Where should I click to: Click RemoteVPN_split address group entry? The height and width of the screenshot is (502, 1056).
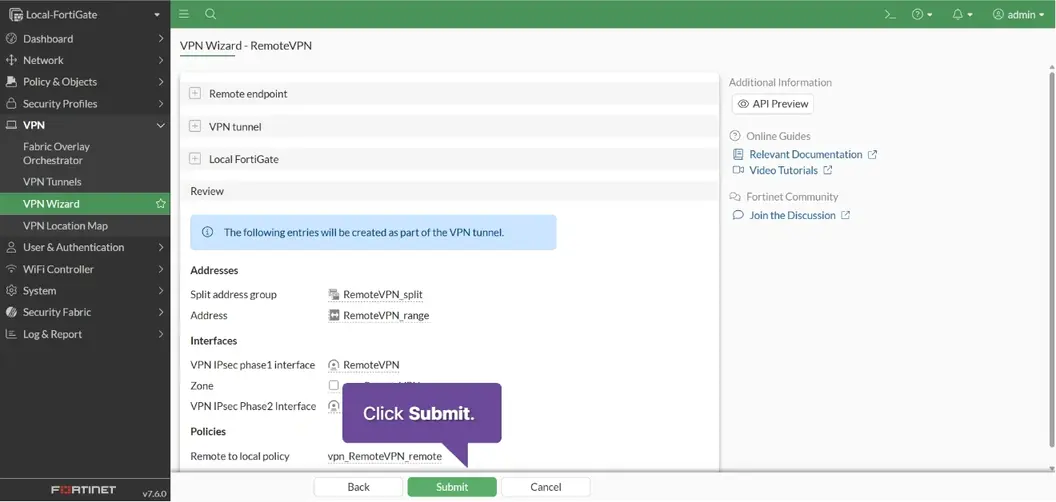pos(376,294)
